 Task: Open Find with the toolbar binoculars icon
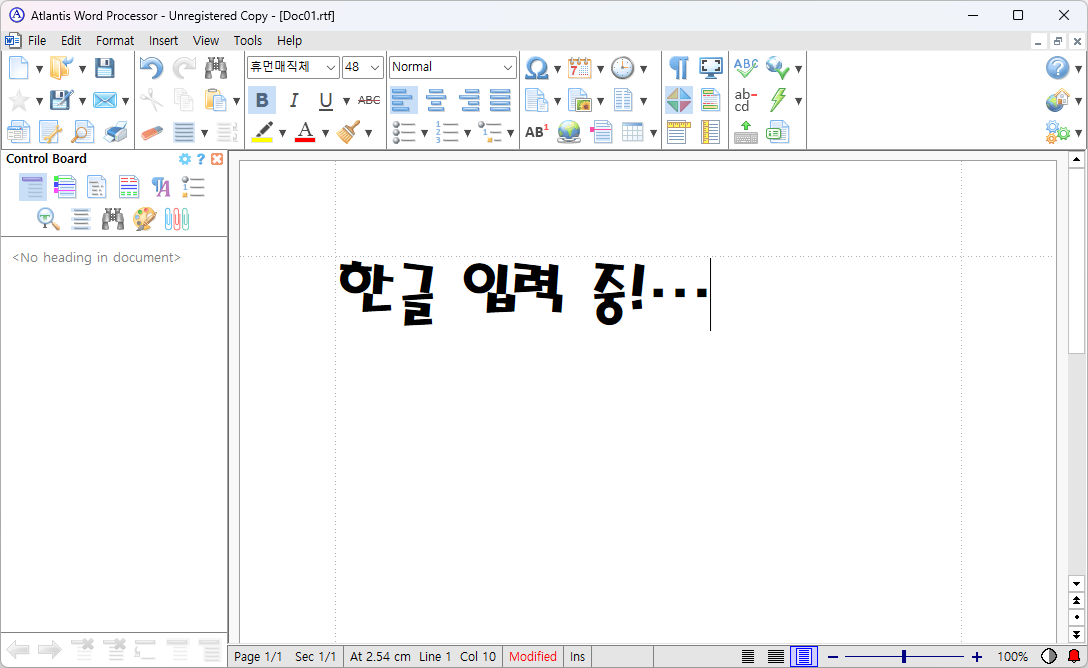(216, 68)
